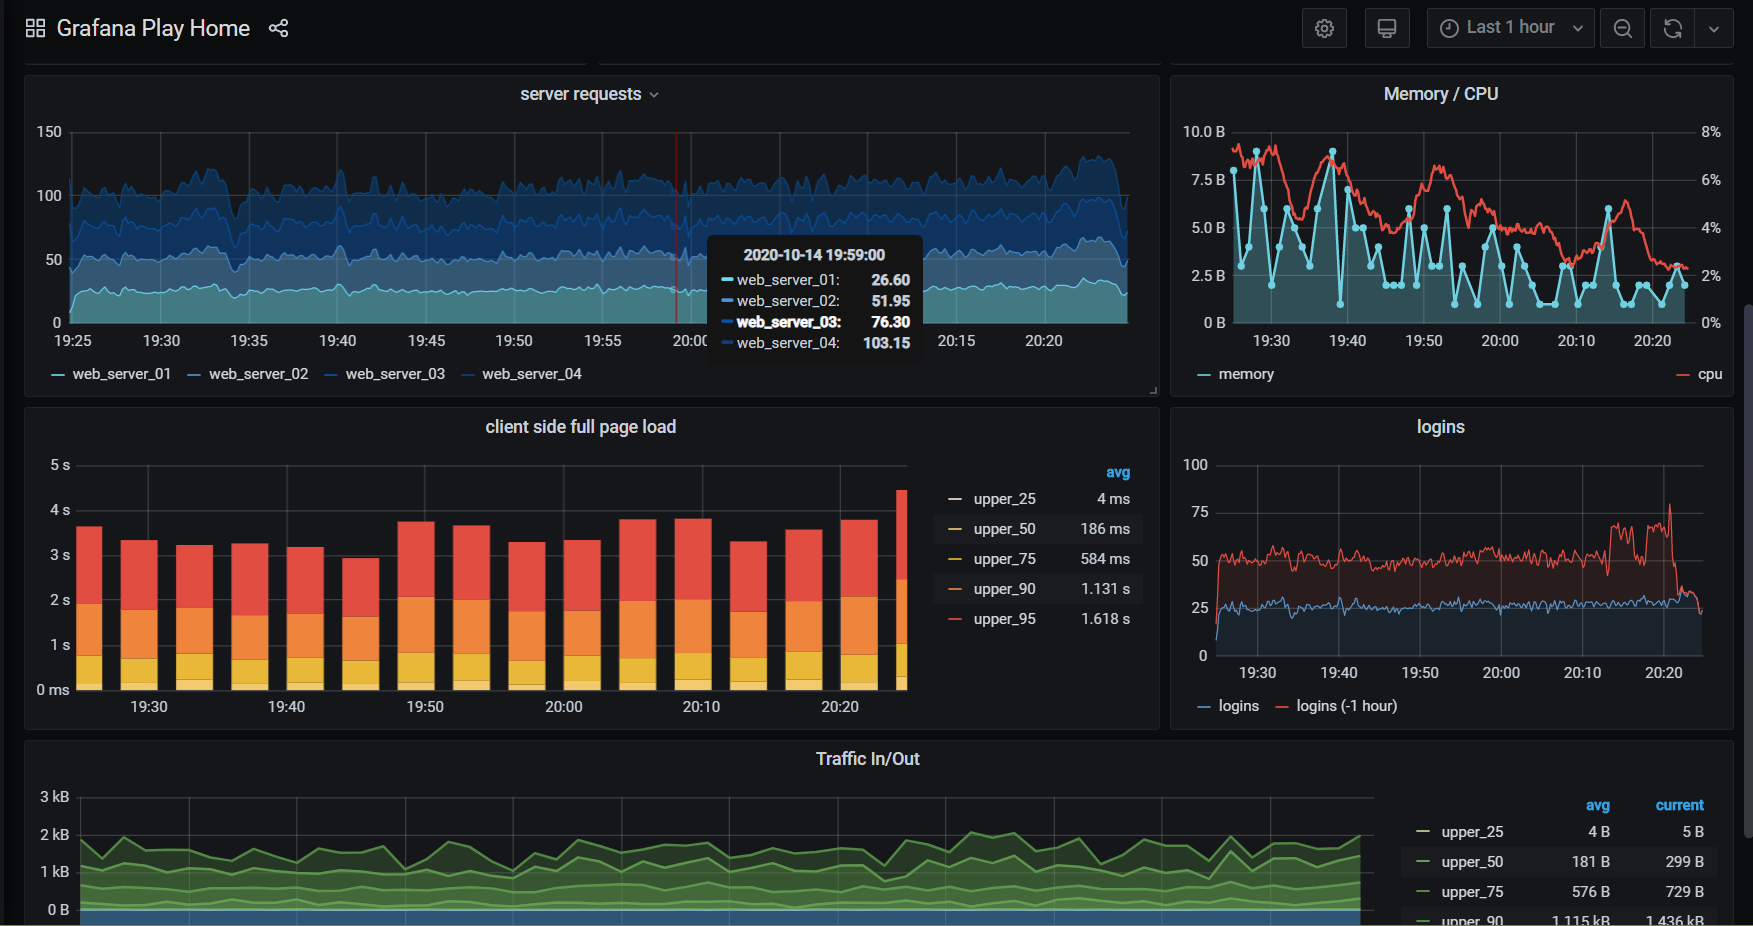
Task: Click the page vertical scrollbar
Action: coord(1747,570)
